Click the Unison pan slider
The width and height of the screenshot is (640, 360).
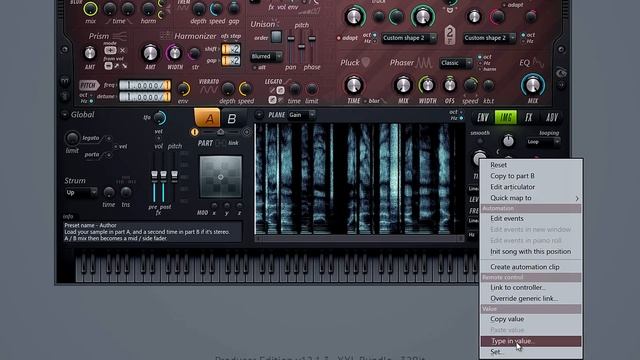tap(291, 39)
